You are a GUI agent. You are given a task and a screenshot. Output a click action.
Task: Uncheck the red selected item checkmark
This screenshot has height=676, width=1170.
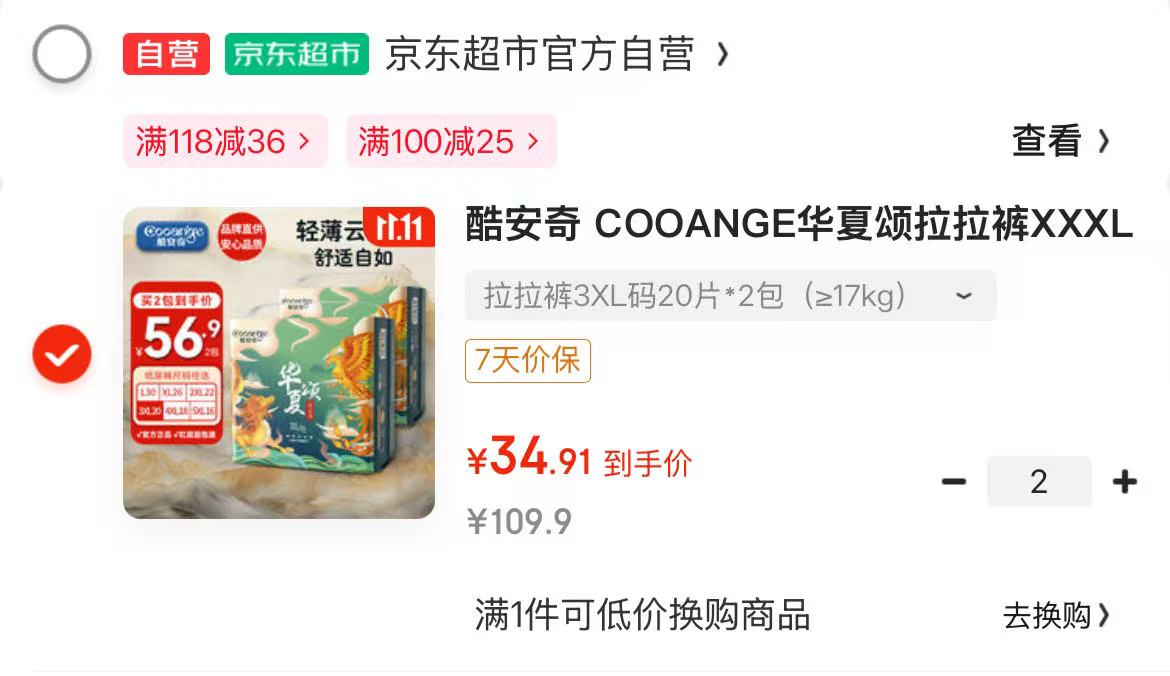click(x=62, y=354)
